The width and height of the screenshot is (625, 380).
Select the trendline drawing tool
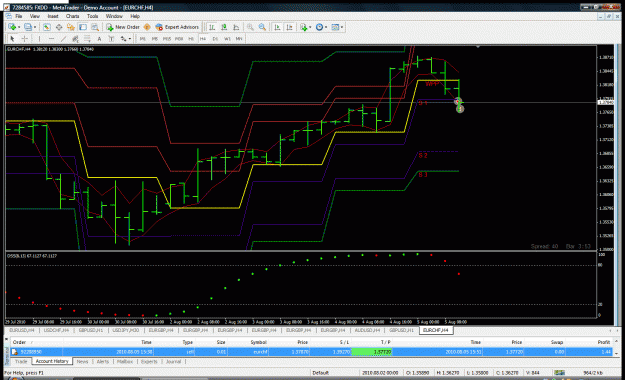pos(63,39)
